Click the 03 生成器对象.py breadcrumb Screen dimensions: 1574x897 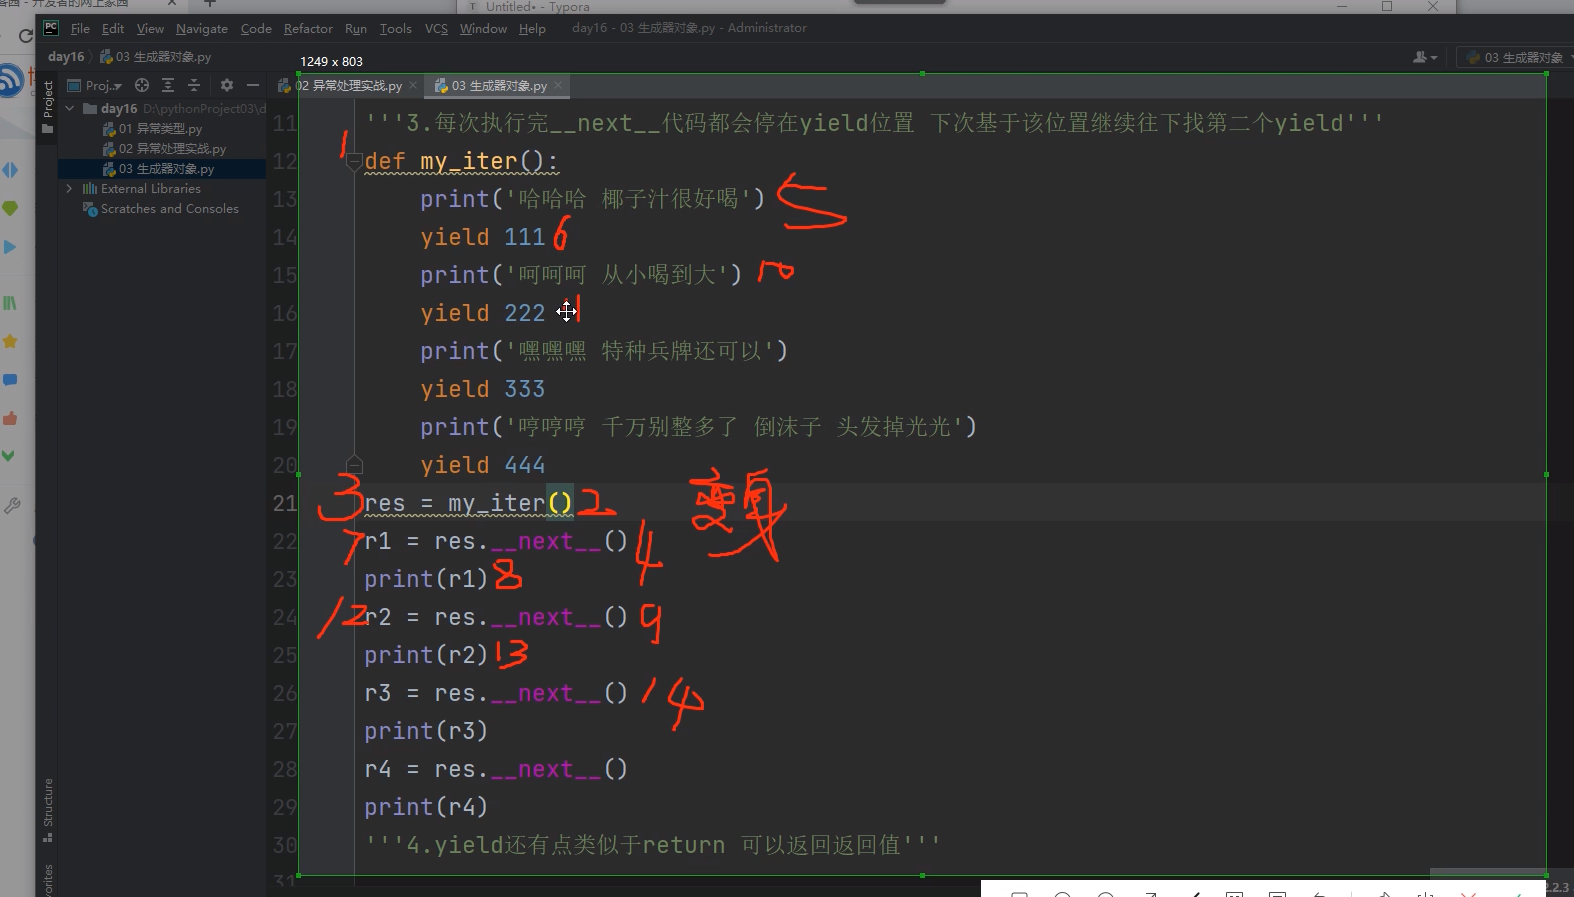pyautogui.click(x=156, y=57)
